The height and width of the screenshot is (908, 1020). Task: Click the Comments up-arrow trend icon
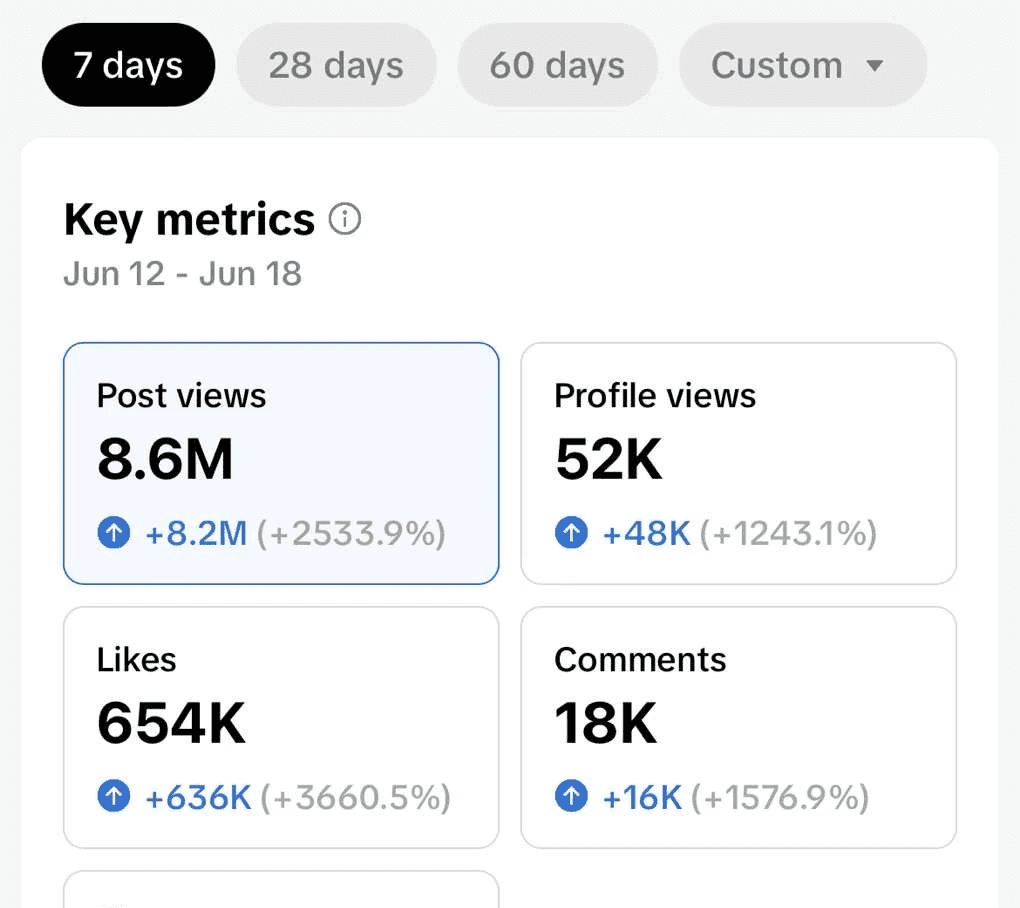(571, 795)
